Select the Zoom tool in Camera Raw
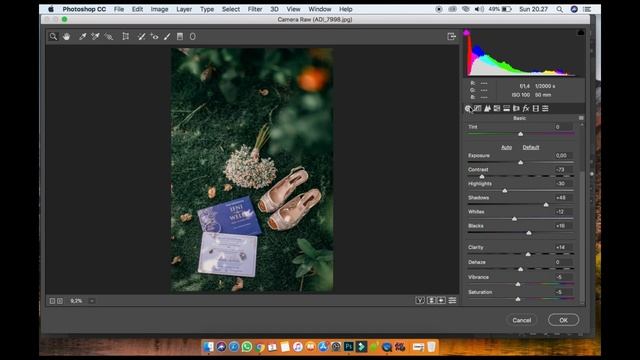The width and height of the screenshot is (640, 360). [x=53, y=36]
